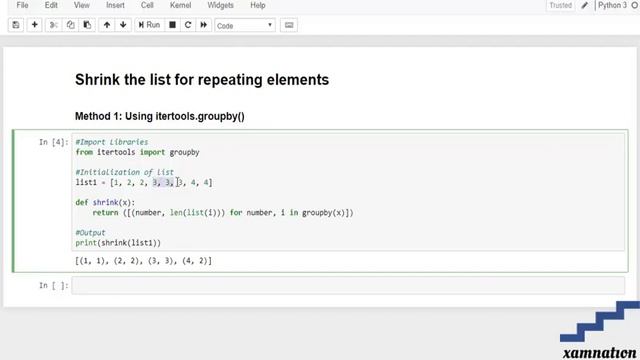Click the 'print(shrink(list1))' line

[x=118, y=243]
